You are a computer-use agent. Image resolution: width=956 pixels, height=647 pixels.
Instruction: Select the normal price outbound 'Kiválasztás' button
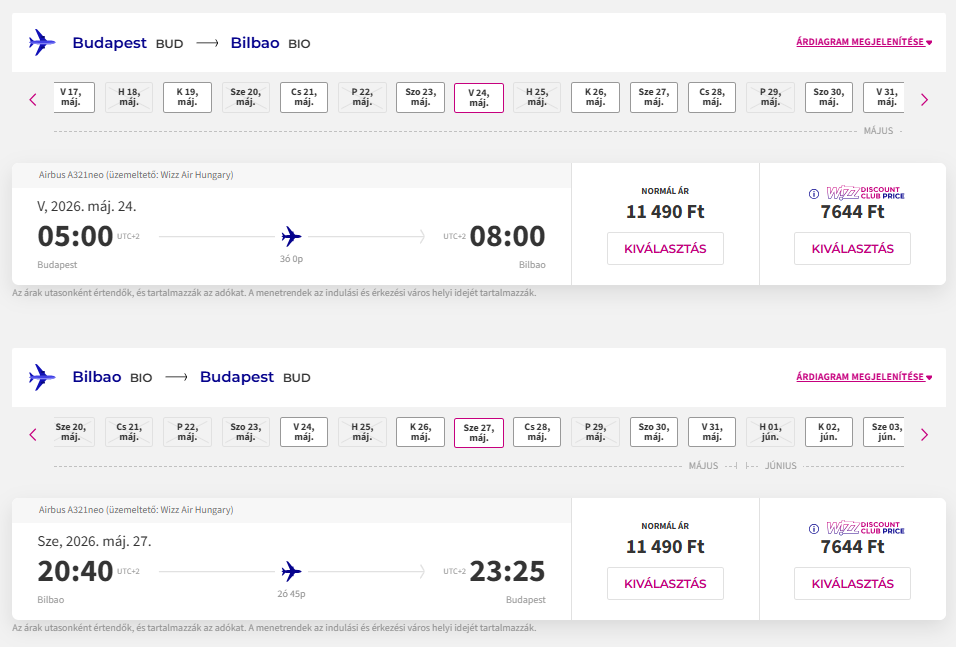click(665, 249)
